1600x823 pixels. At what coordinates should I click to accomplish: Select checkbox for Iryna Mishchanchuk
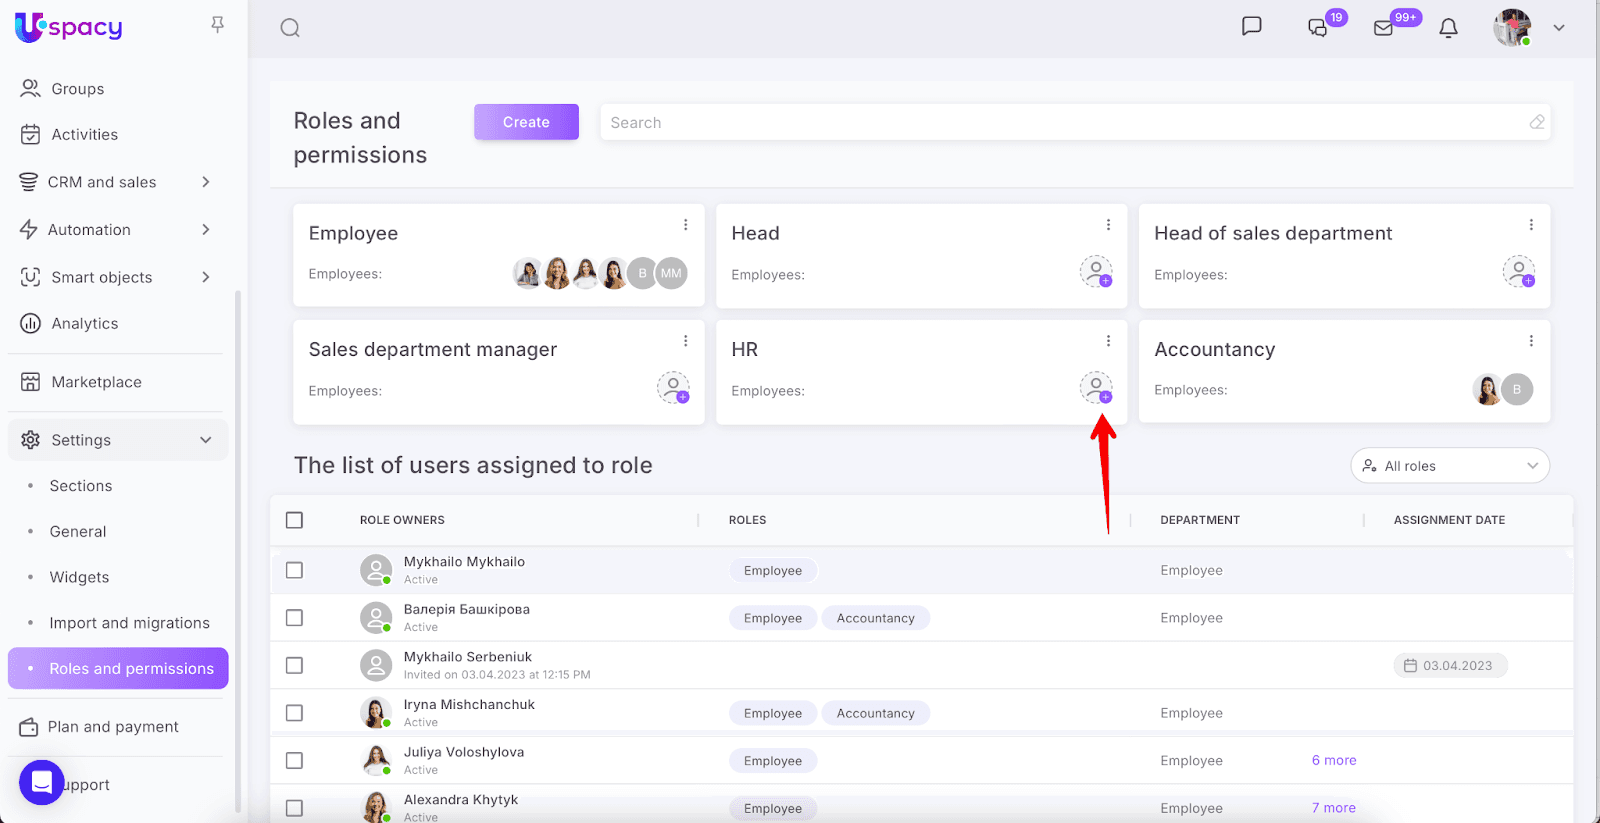click(x=294, y=713)
